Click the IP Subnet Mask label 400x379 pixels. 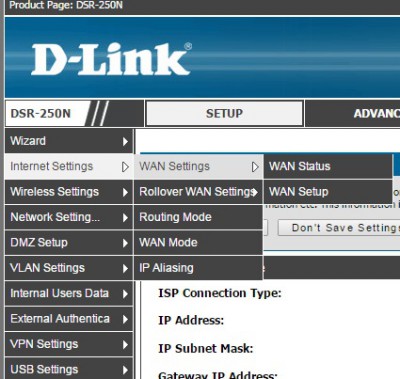(206, 349)
